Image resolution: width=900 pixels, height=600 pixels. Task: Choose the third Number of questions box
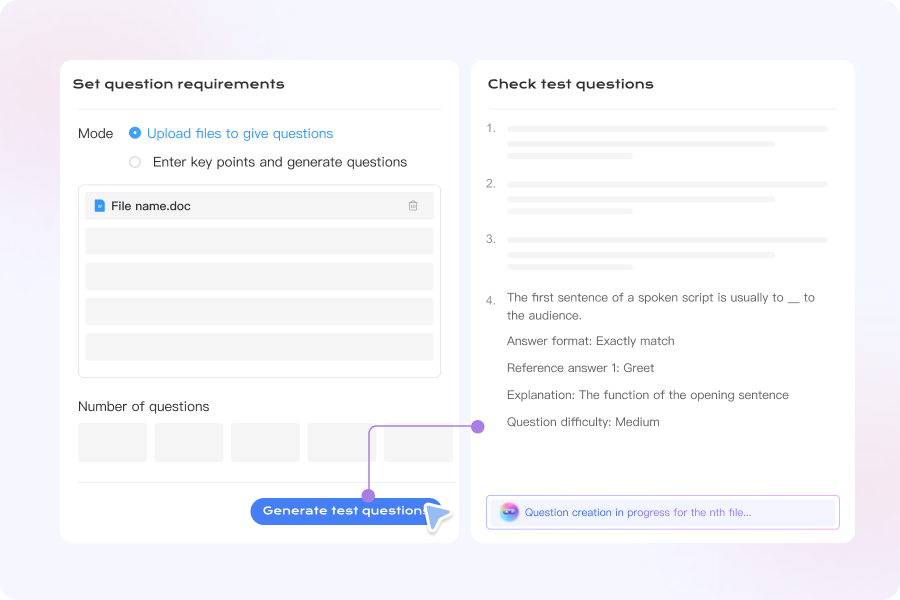pyautogui.click(x=265, y=442)
